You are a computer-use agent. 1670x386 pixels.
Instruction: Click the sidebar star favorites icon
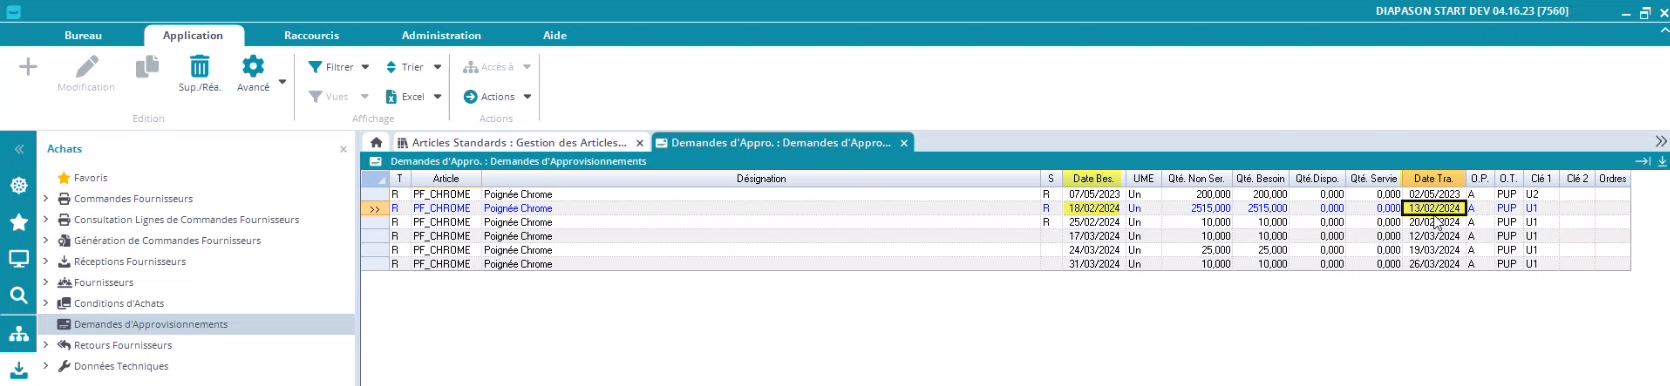tap(18, 222)
